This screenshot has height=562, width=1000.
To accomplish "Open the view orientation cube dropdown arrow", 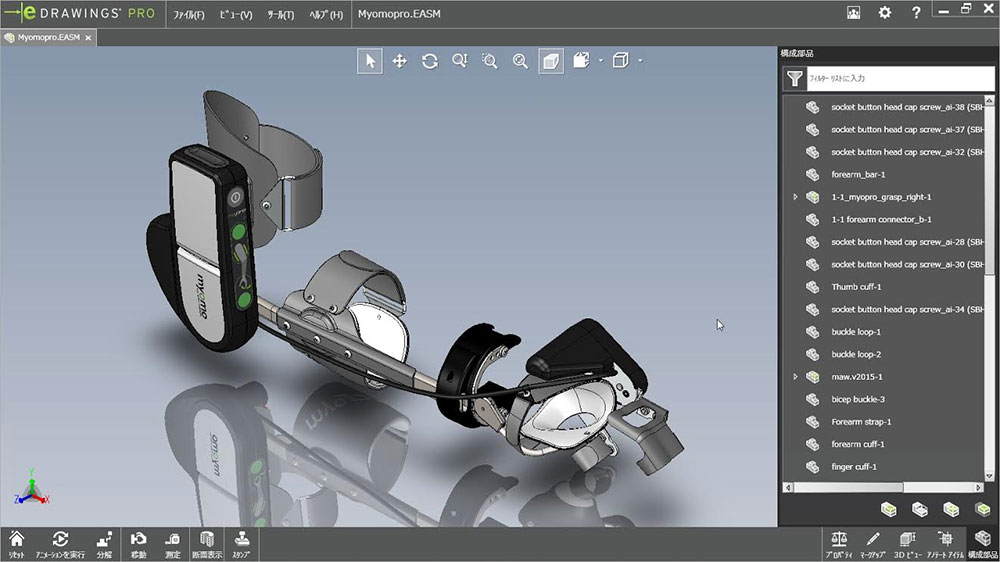I will point(639,61).
